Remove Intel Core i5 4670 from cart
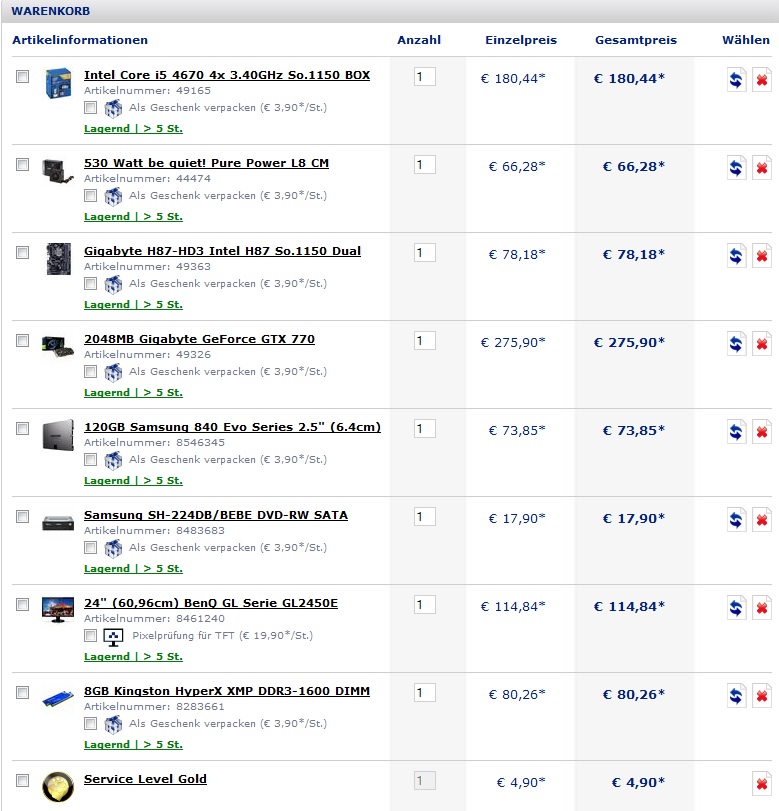779x811 pixels. 762,80
